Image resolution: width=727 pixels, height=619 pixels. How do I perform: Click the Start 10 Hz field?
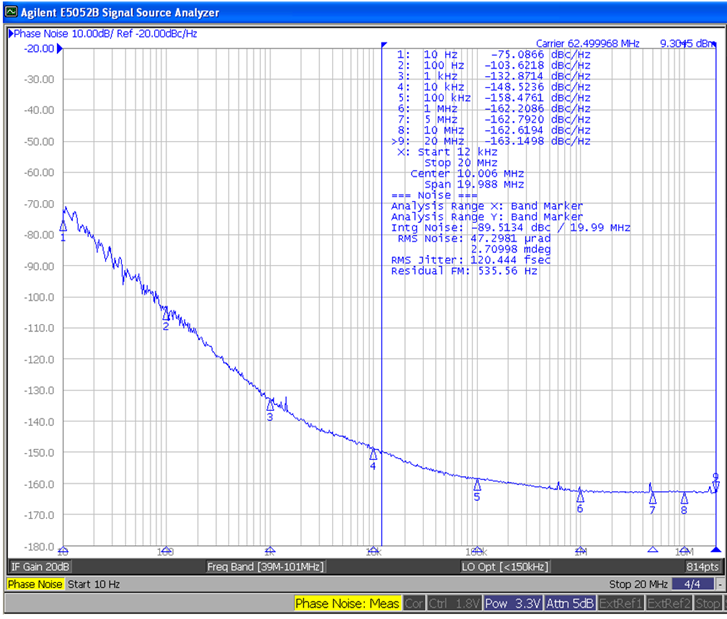coord(94,584)
